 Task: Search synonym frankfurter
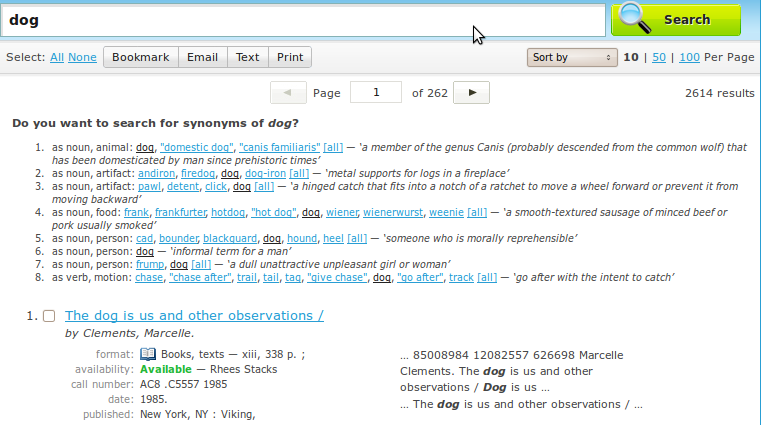181,212
